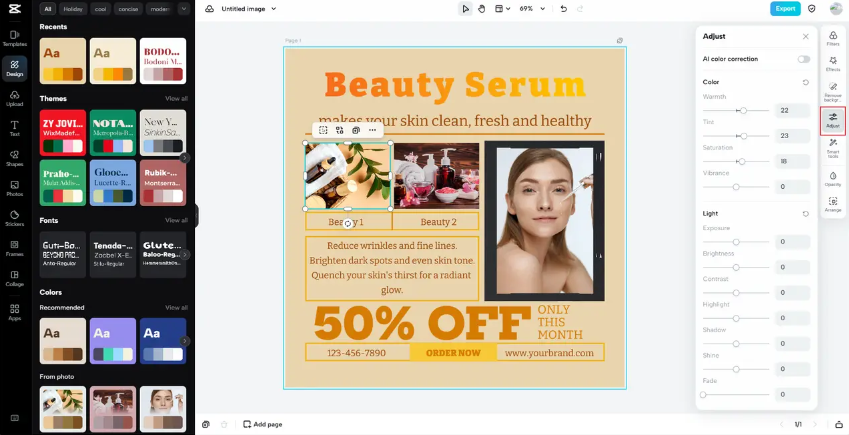
Task: Apply the purple recommended color palette
Action: [113, 341]
